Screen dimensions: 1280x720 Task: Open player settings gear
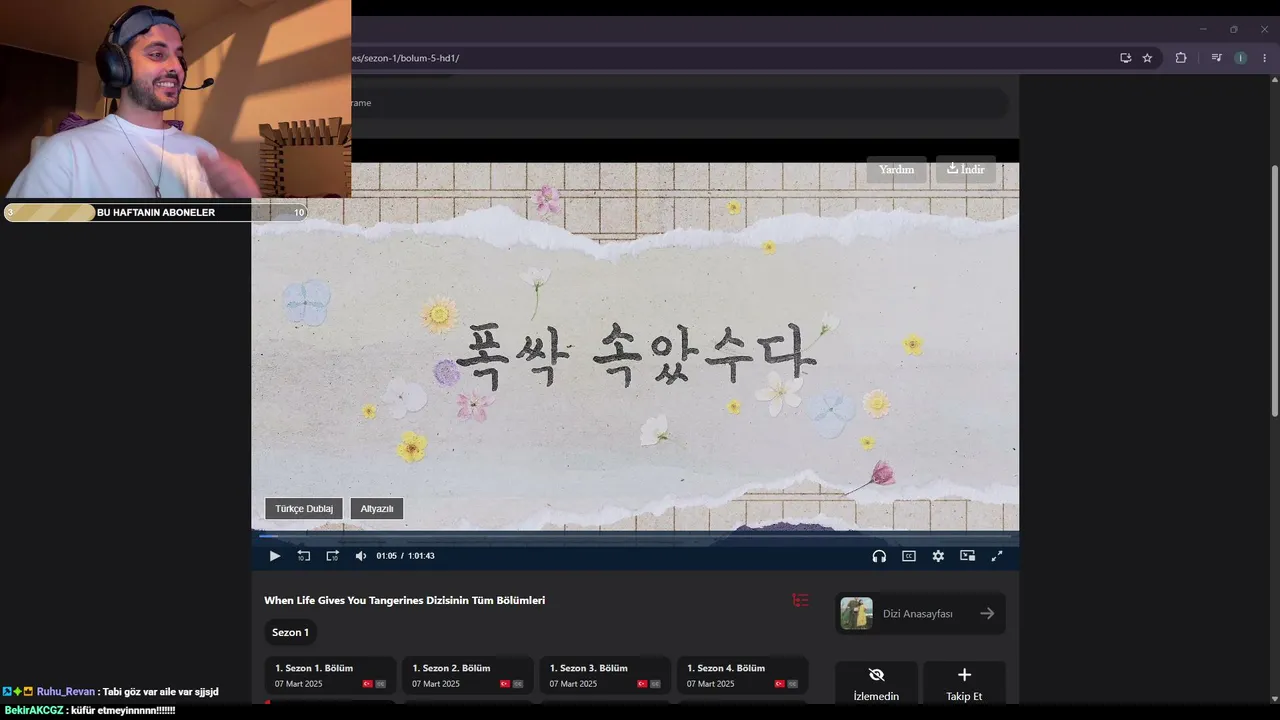coord(938,556)
